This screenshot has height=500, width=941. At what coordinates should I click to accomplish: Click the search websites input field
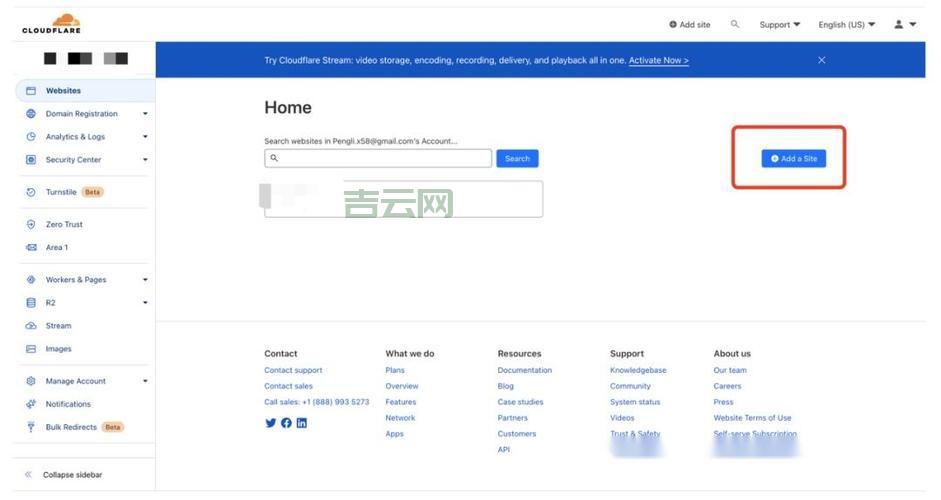point(378,158)
